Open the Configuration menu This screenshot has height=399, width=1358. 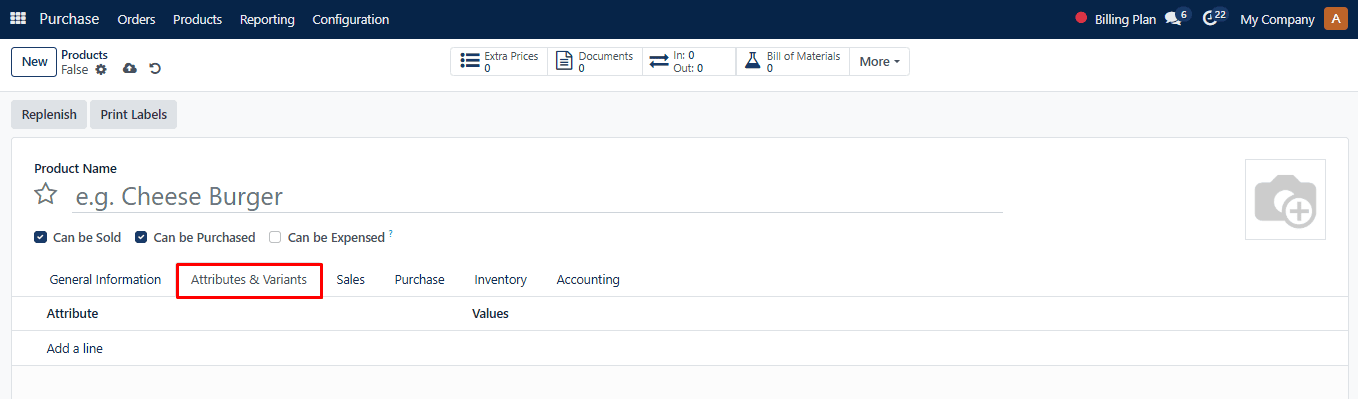[x=351, y=19]
